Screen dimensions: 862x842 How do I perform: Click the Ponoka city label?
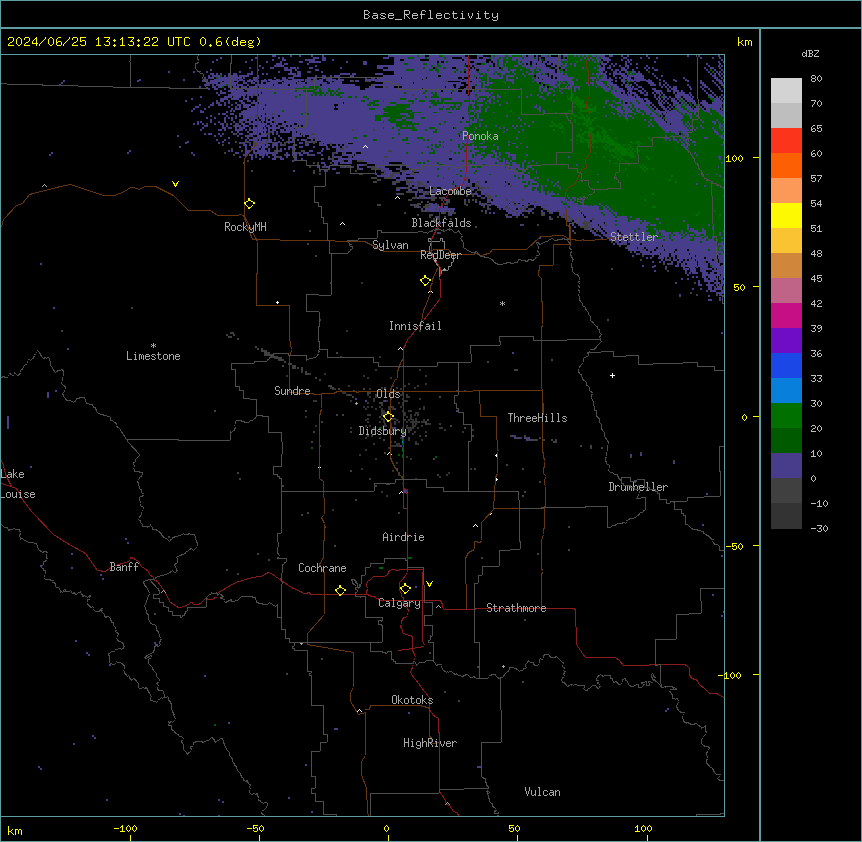(480, 136)
